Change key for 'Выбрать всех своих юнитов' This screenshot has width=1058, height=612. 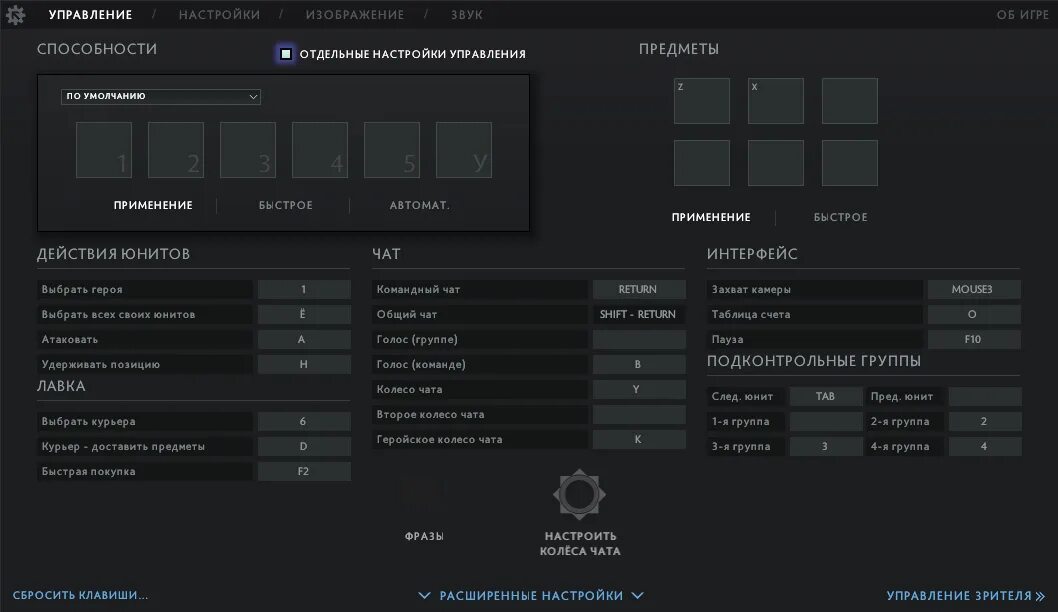[x=304, y=314]
